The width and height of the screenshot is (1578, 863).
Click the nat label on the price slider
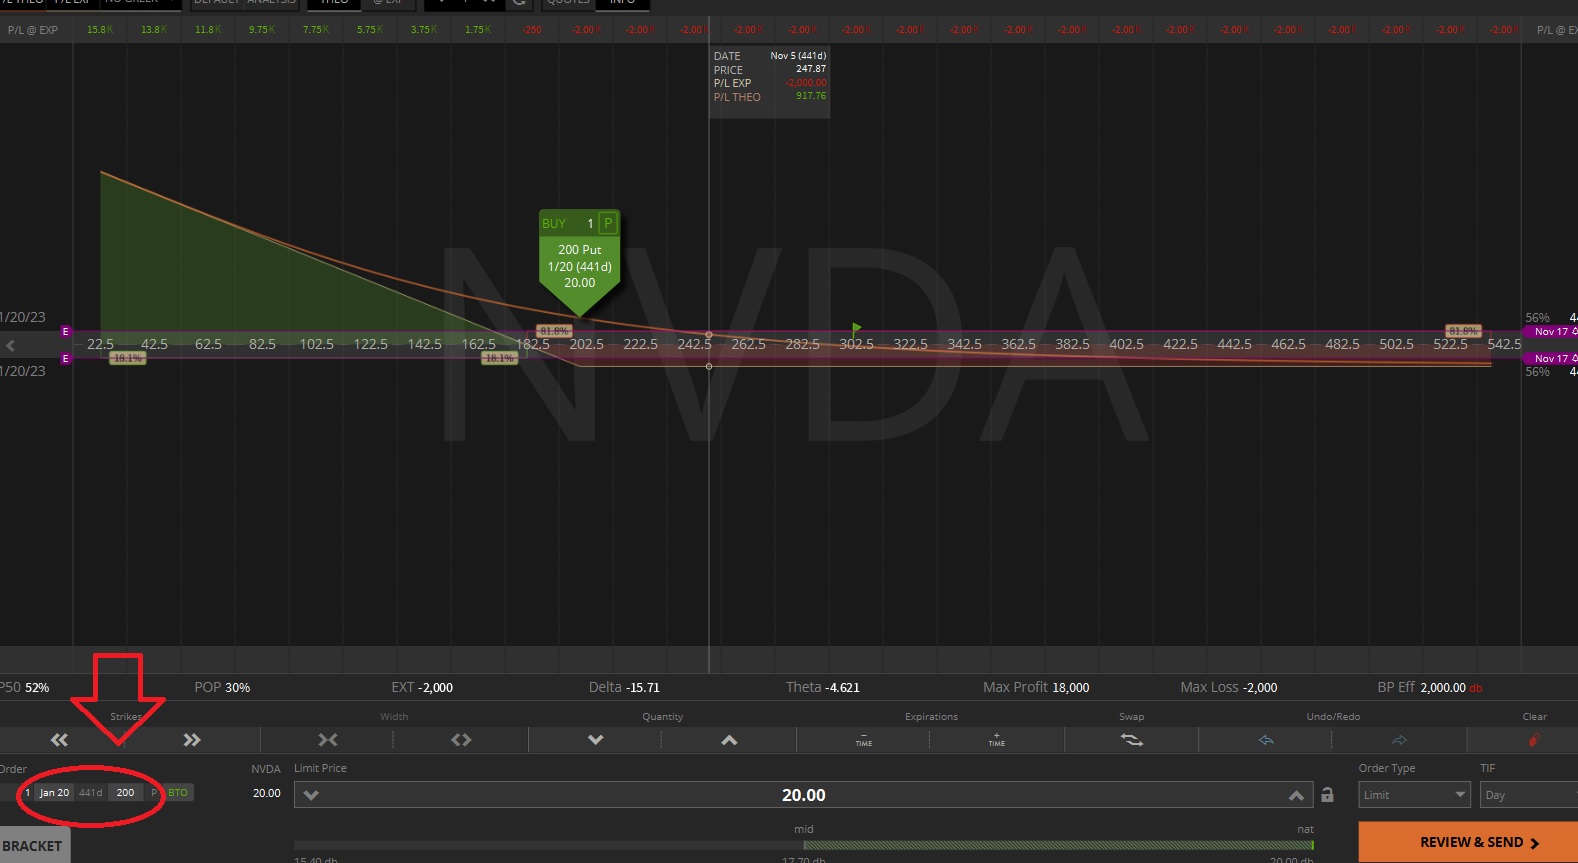(1305, 829)
